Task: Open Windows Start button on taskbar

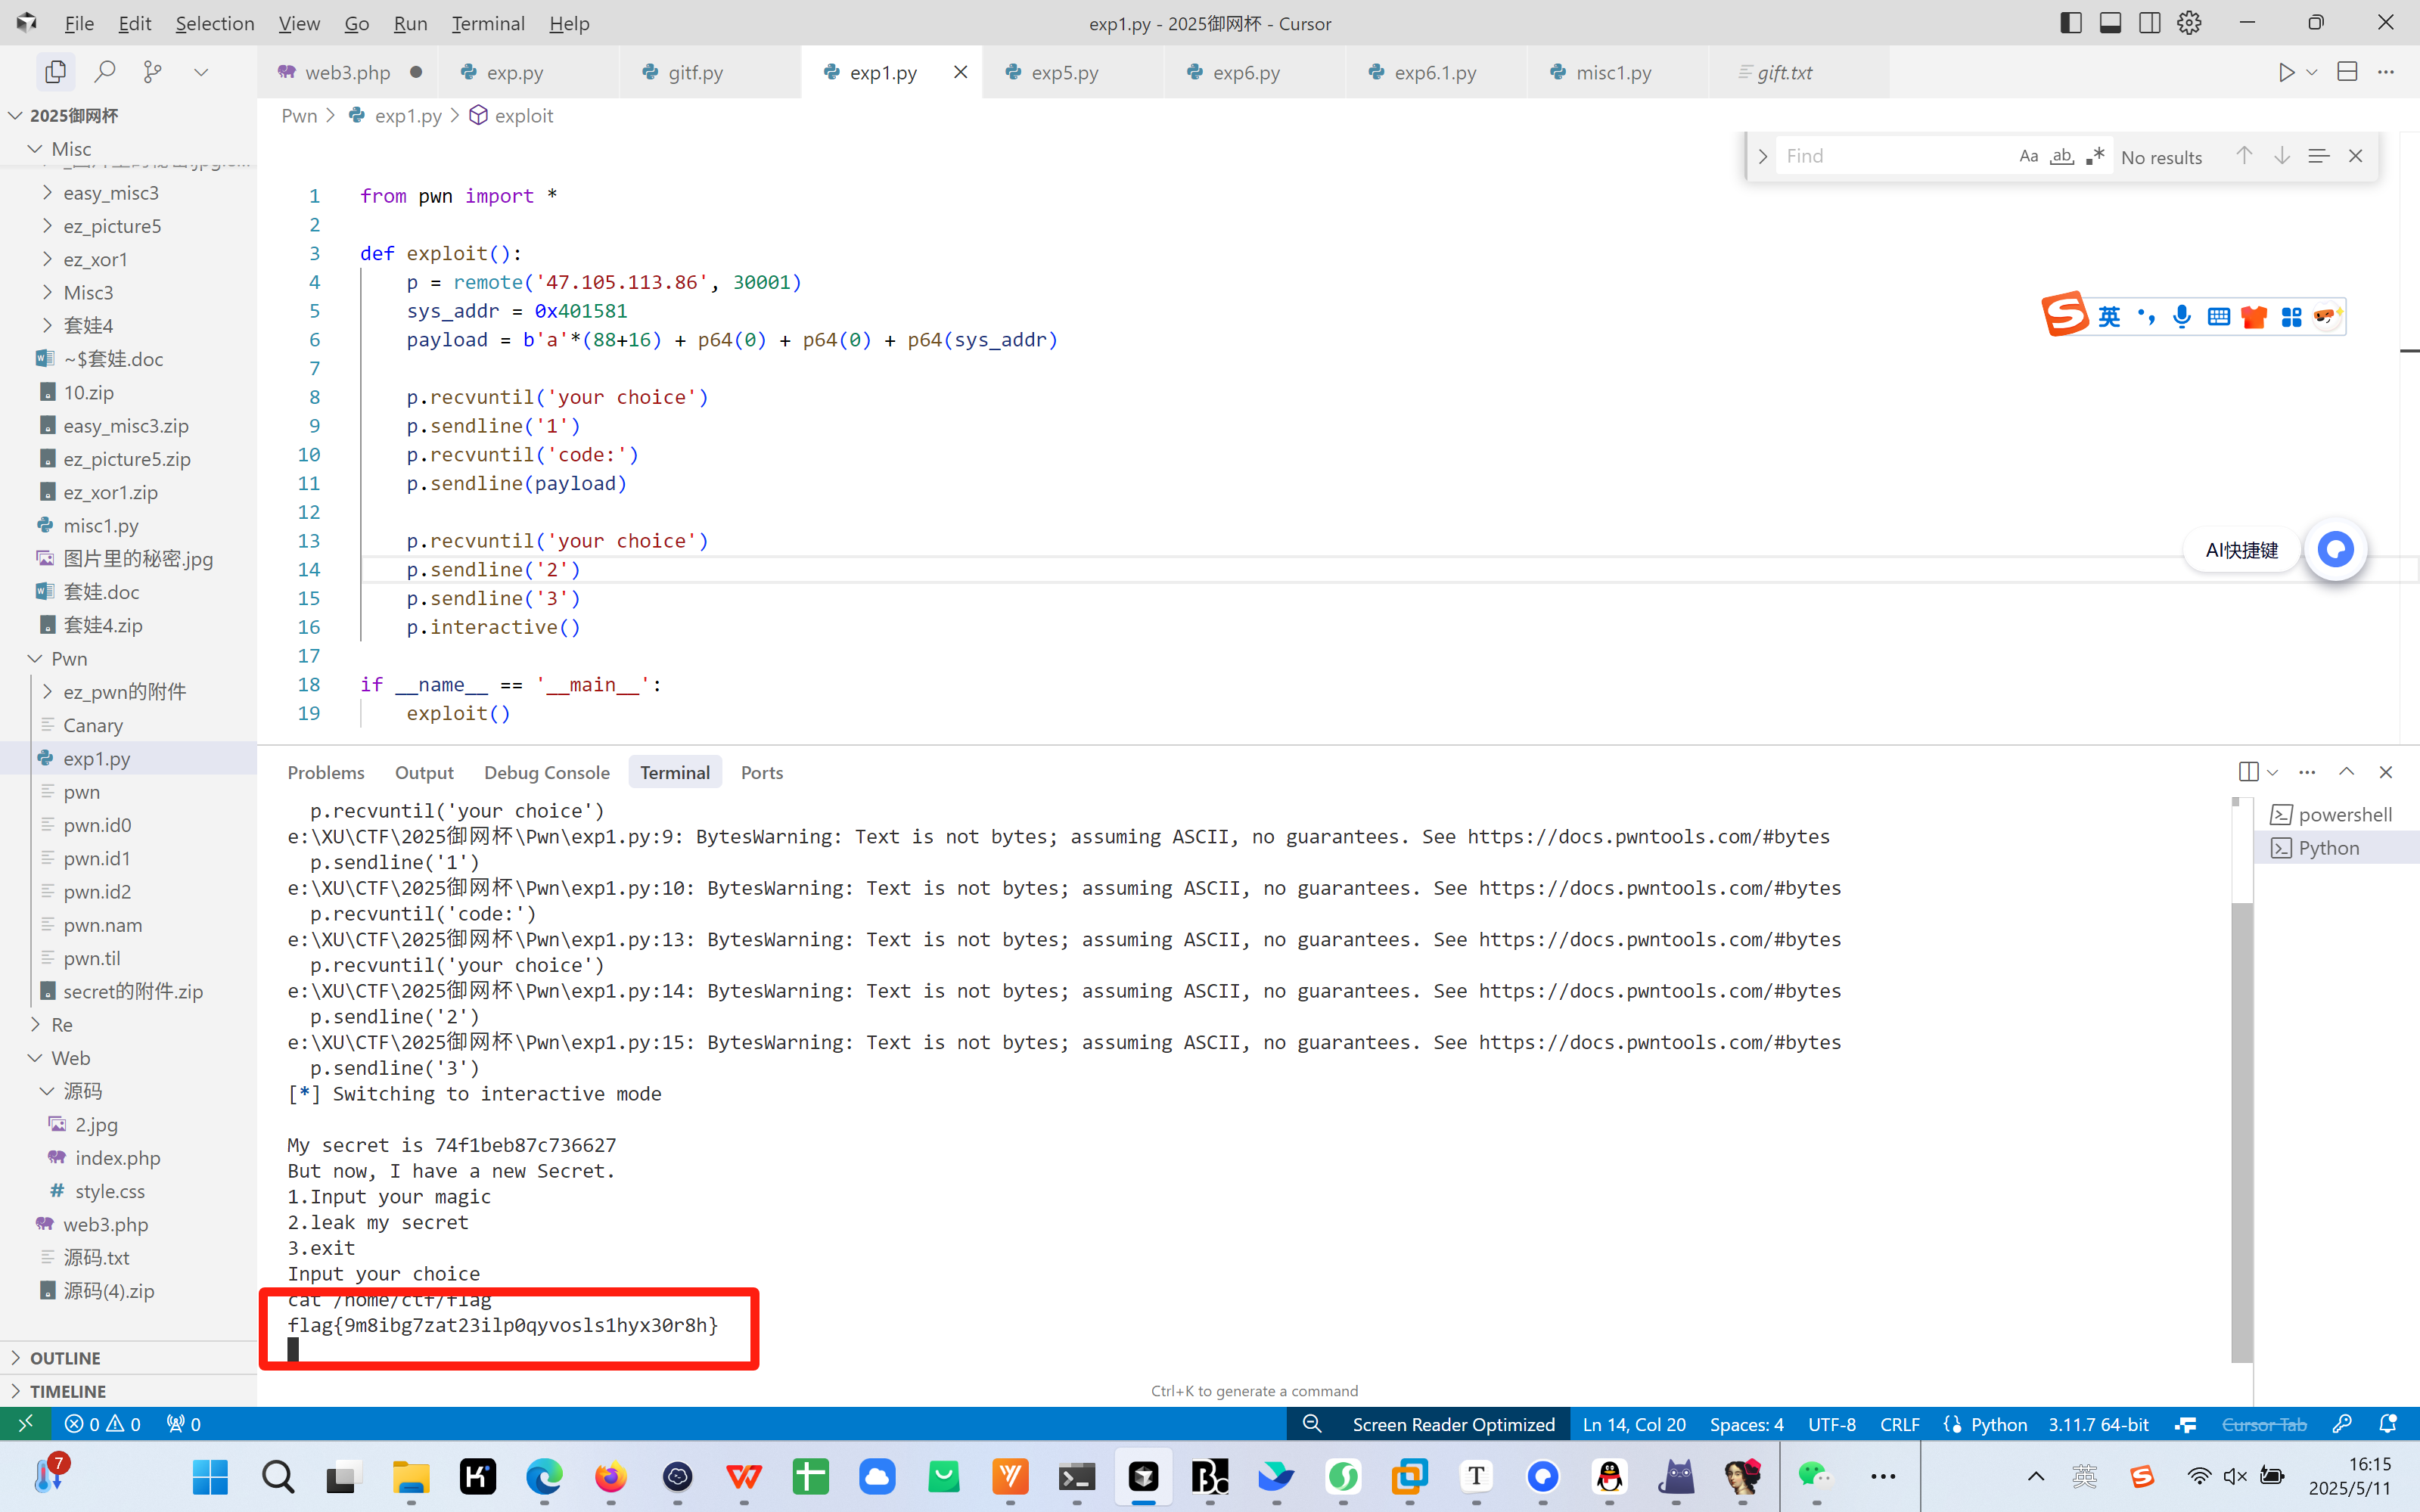Action: click(210, 1476)
